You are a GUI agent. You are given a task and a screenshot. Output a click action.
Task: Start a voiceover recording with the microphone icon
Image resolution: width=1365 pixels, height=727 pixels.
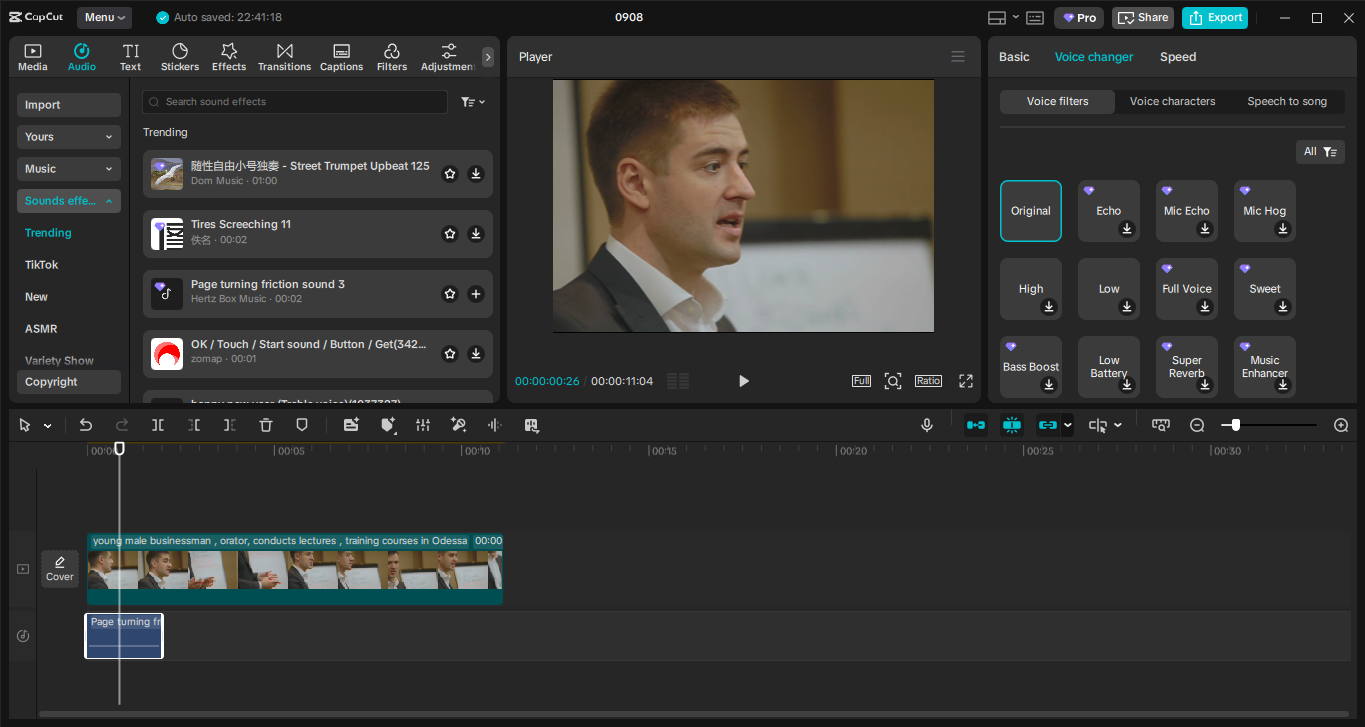926,425
